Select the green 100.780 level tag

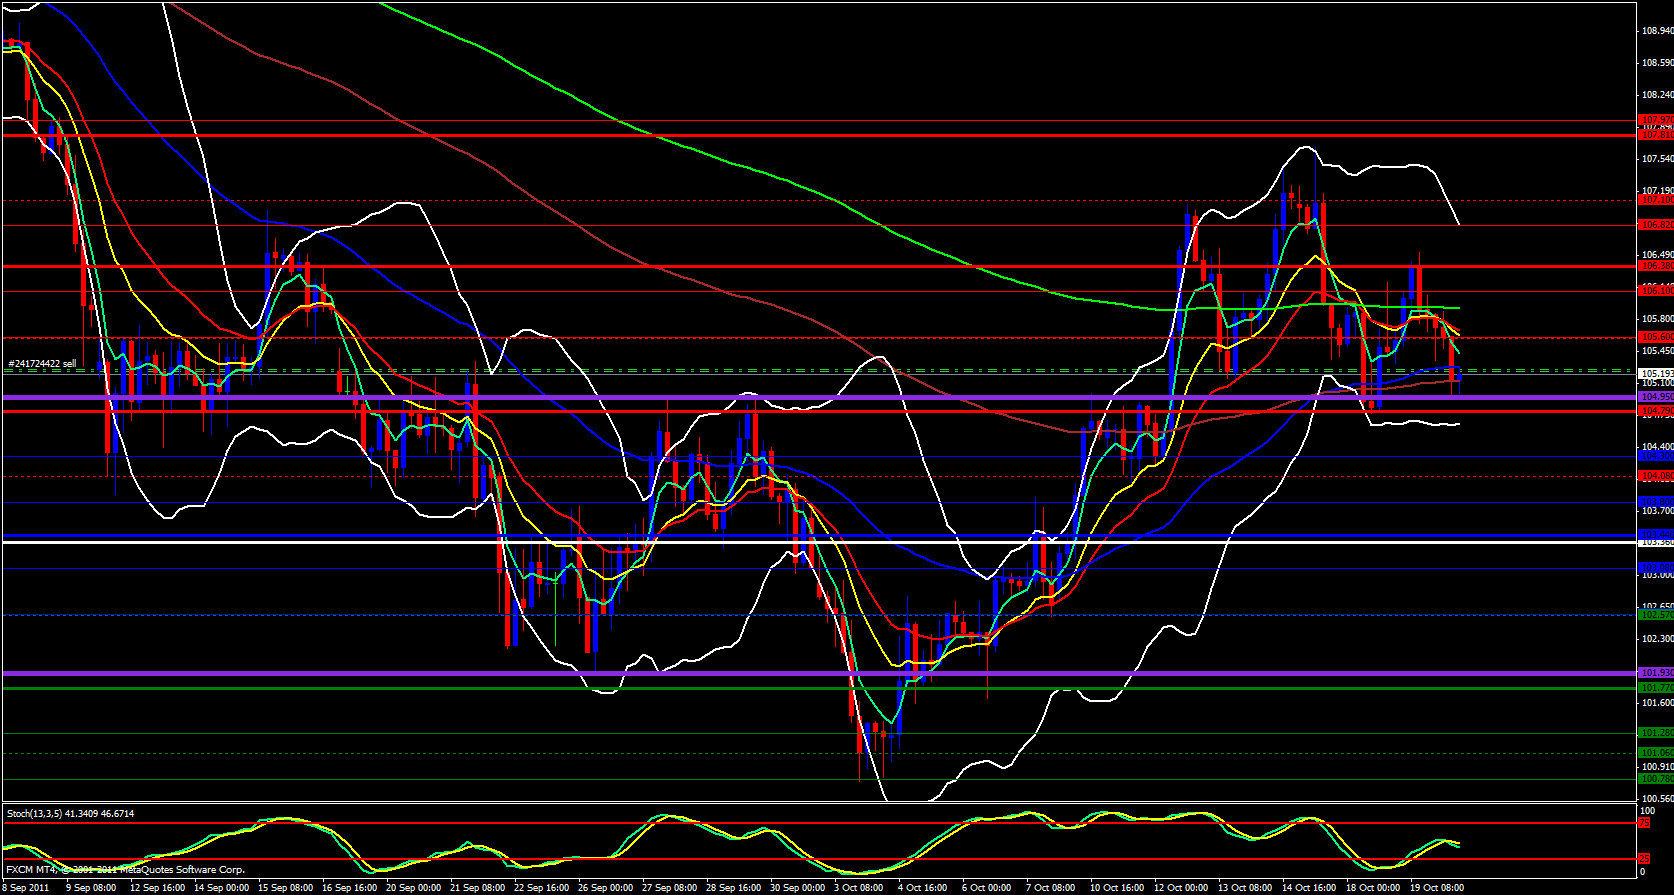[x=1656, y=779]
